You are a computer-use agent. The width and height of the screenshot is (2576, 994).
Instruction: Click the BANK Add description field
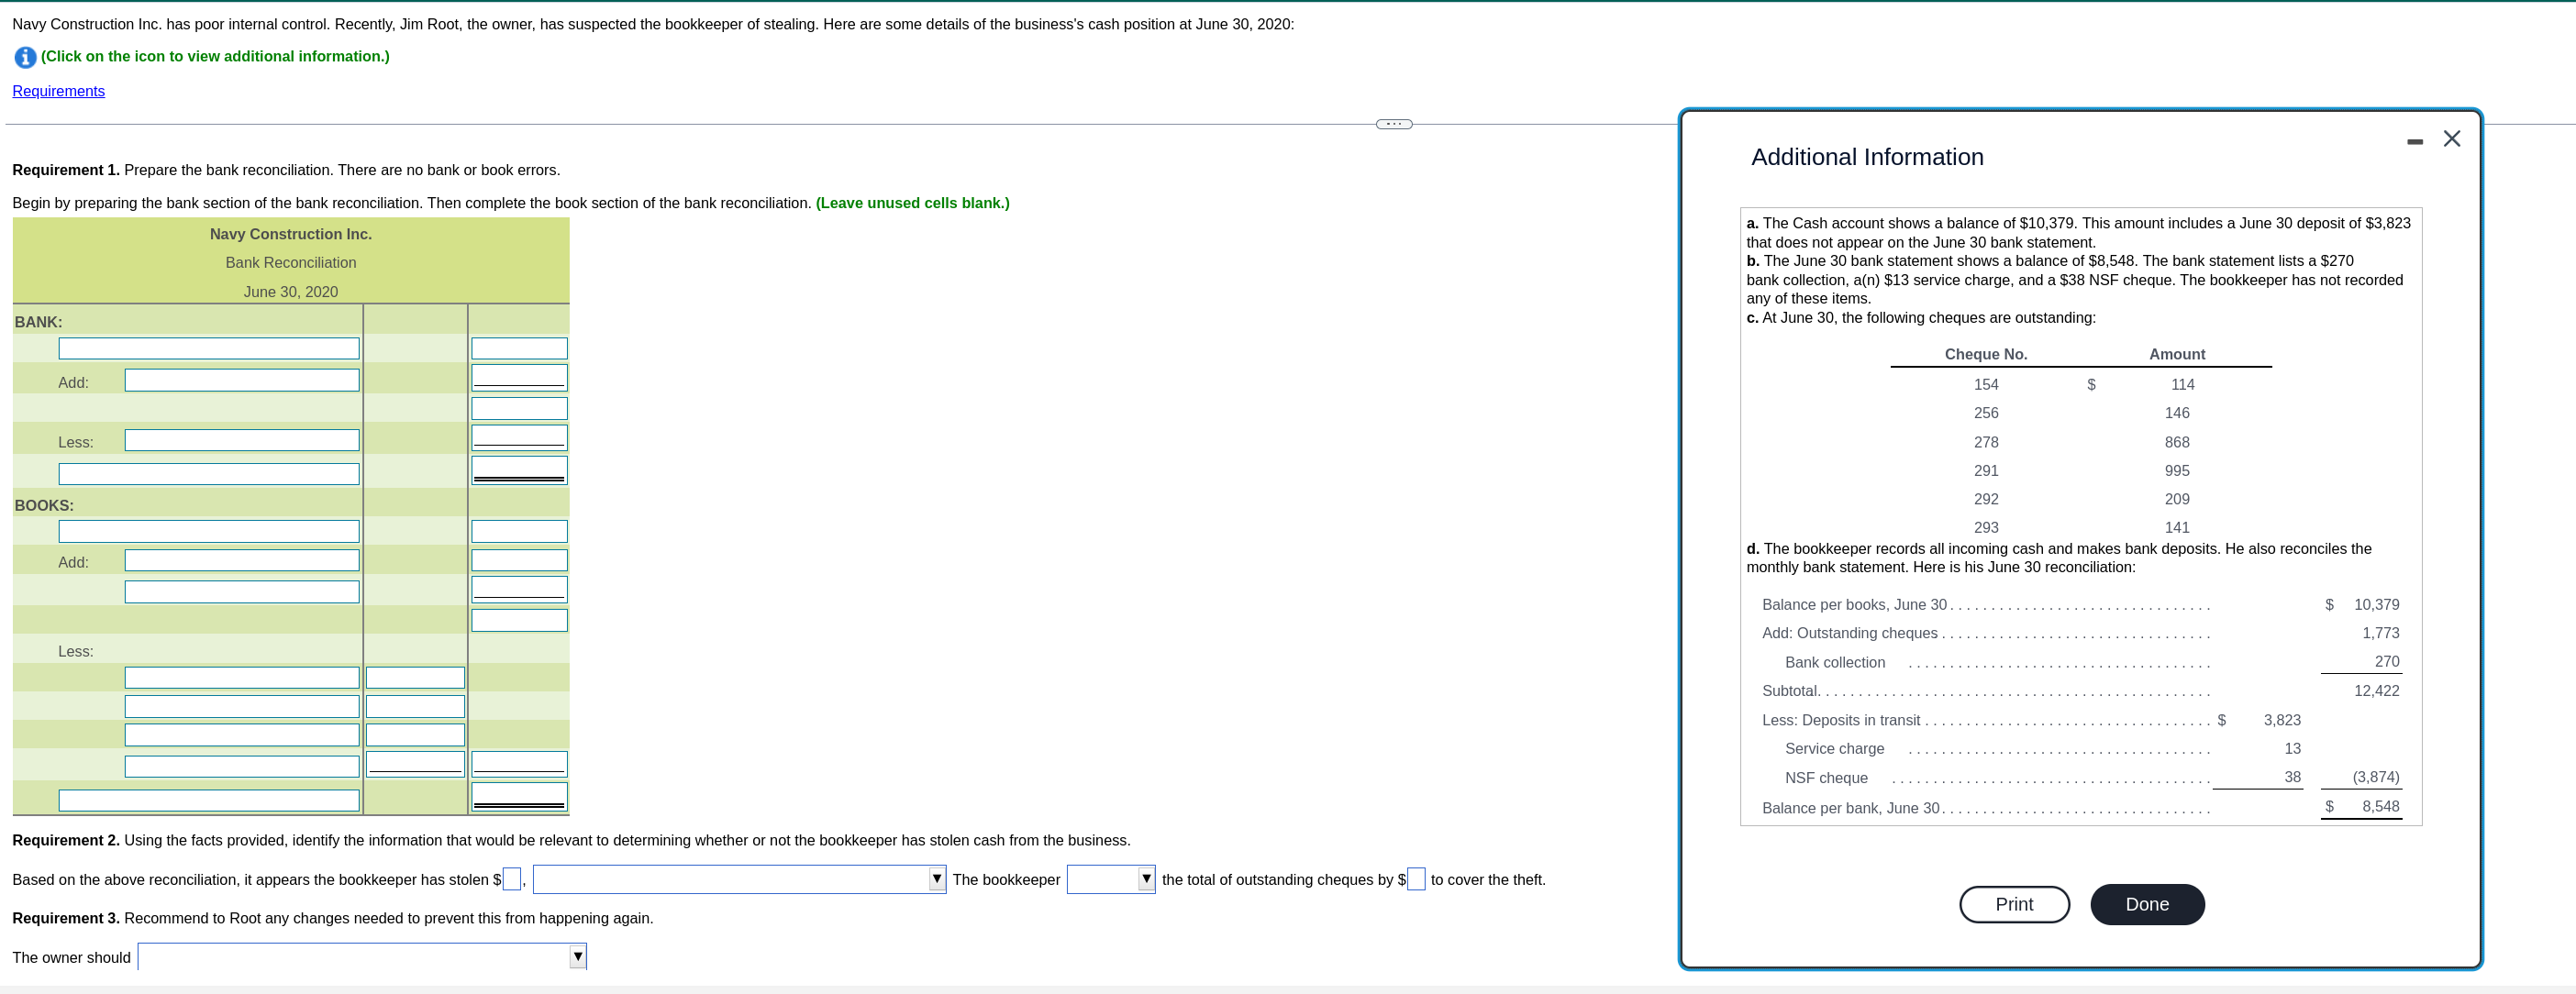click(241, 380)
